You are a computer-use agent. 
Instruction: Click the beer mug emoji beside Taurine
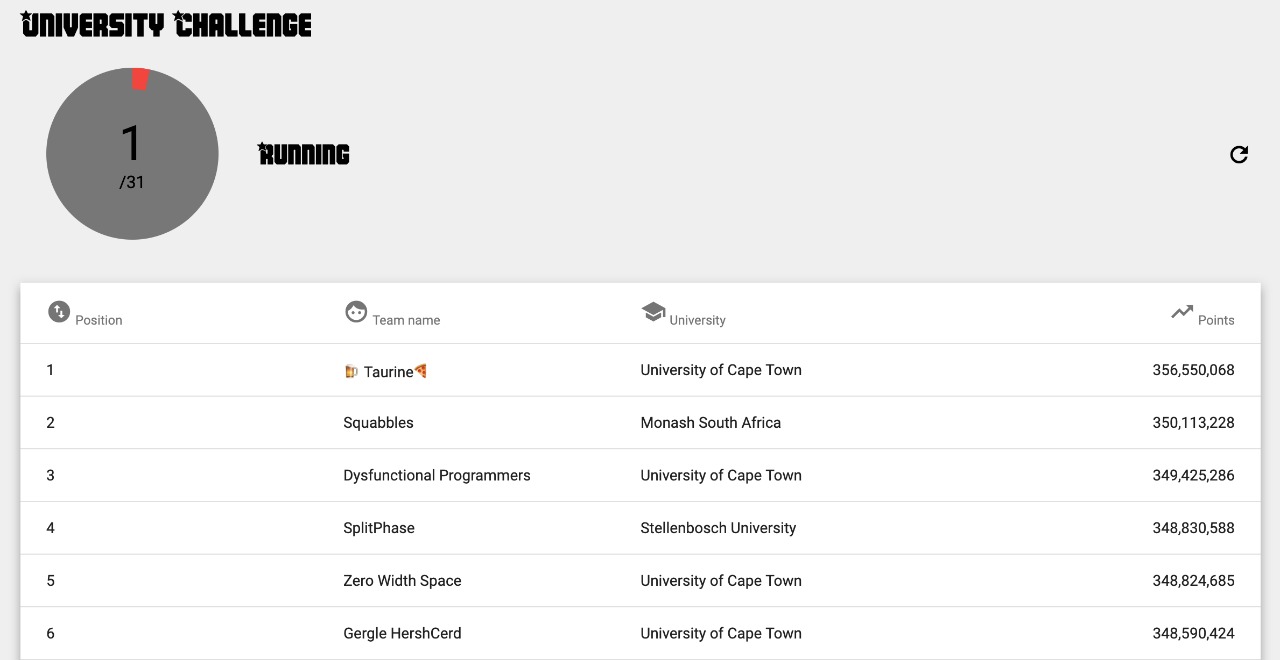[x=351, y=371]
